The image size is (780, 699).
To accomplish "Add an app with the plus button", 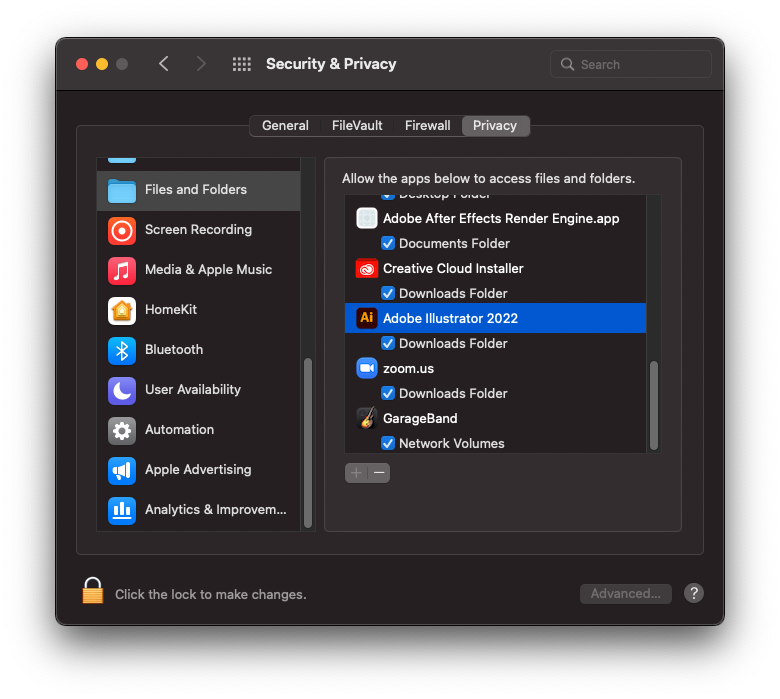I will (356, 473).
